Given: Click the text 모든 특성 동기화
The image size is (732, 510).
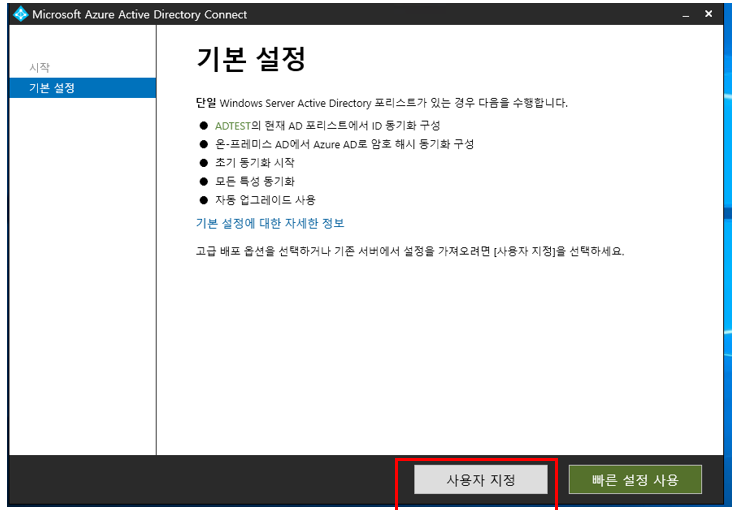Looking at the screenshot, I should click(x=254, y=181).
